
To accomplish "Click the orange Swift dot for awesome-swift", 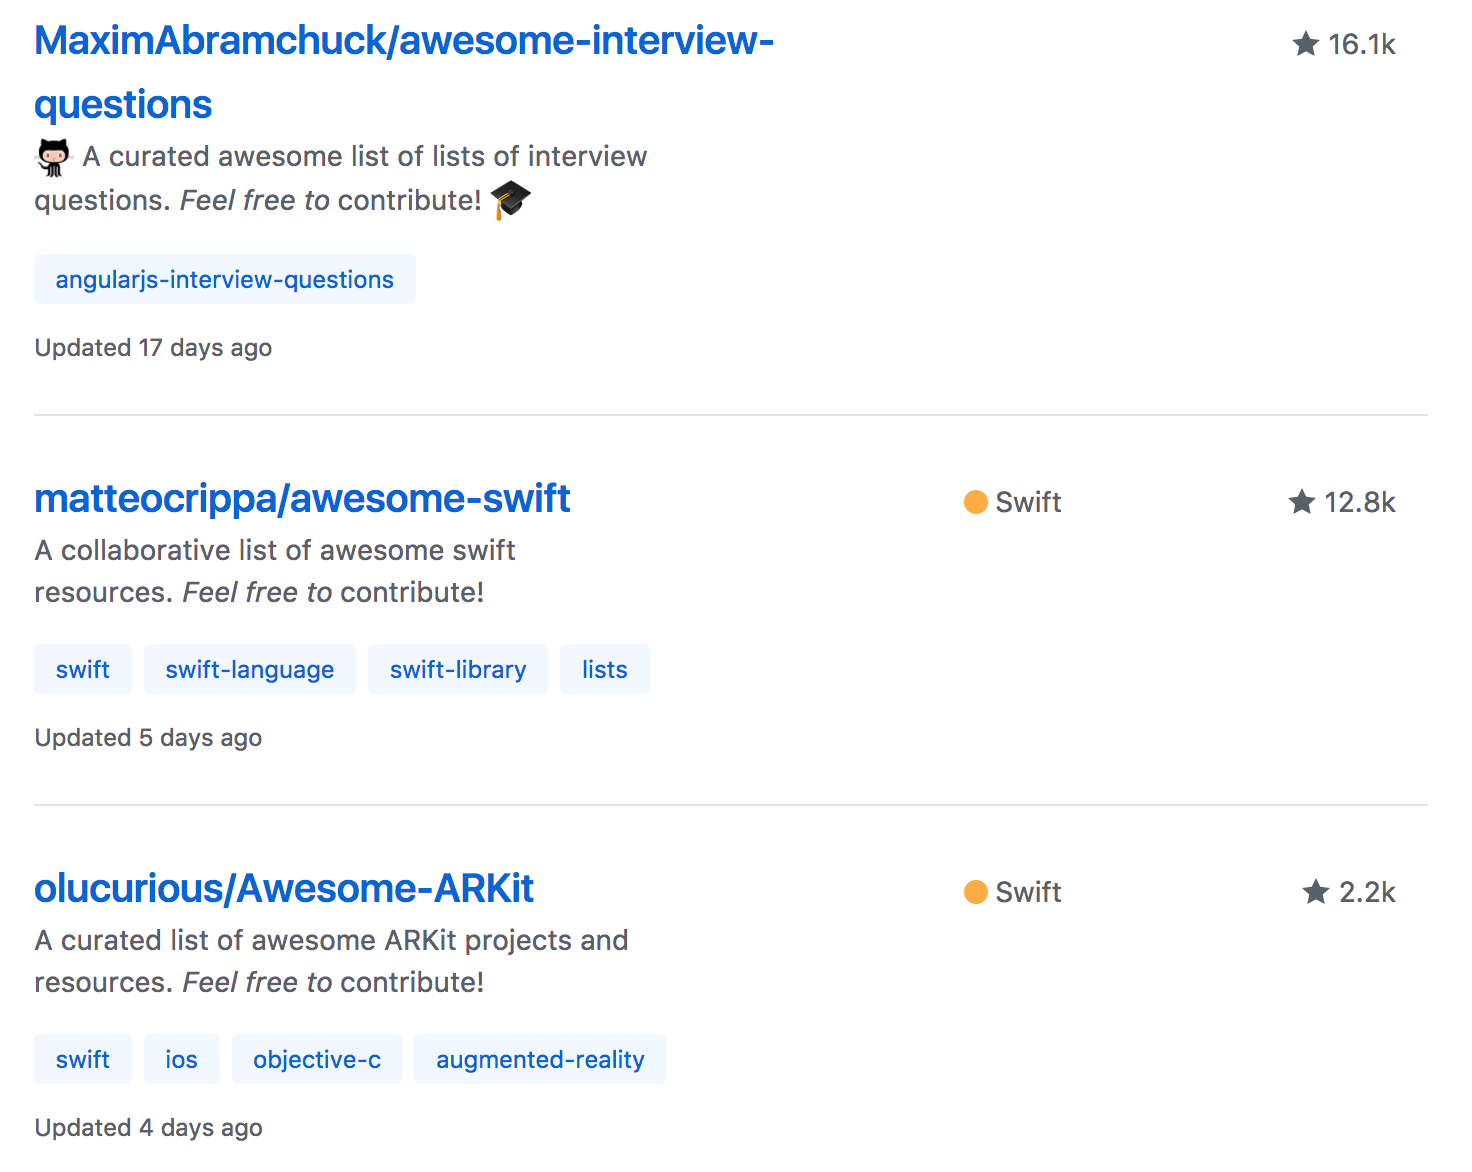I will coord(975,502).
